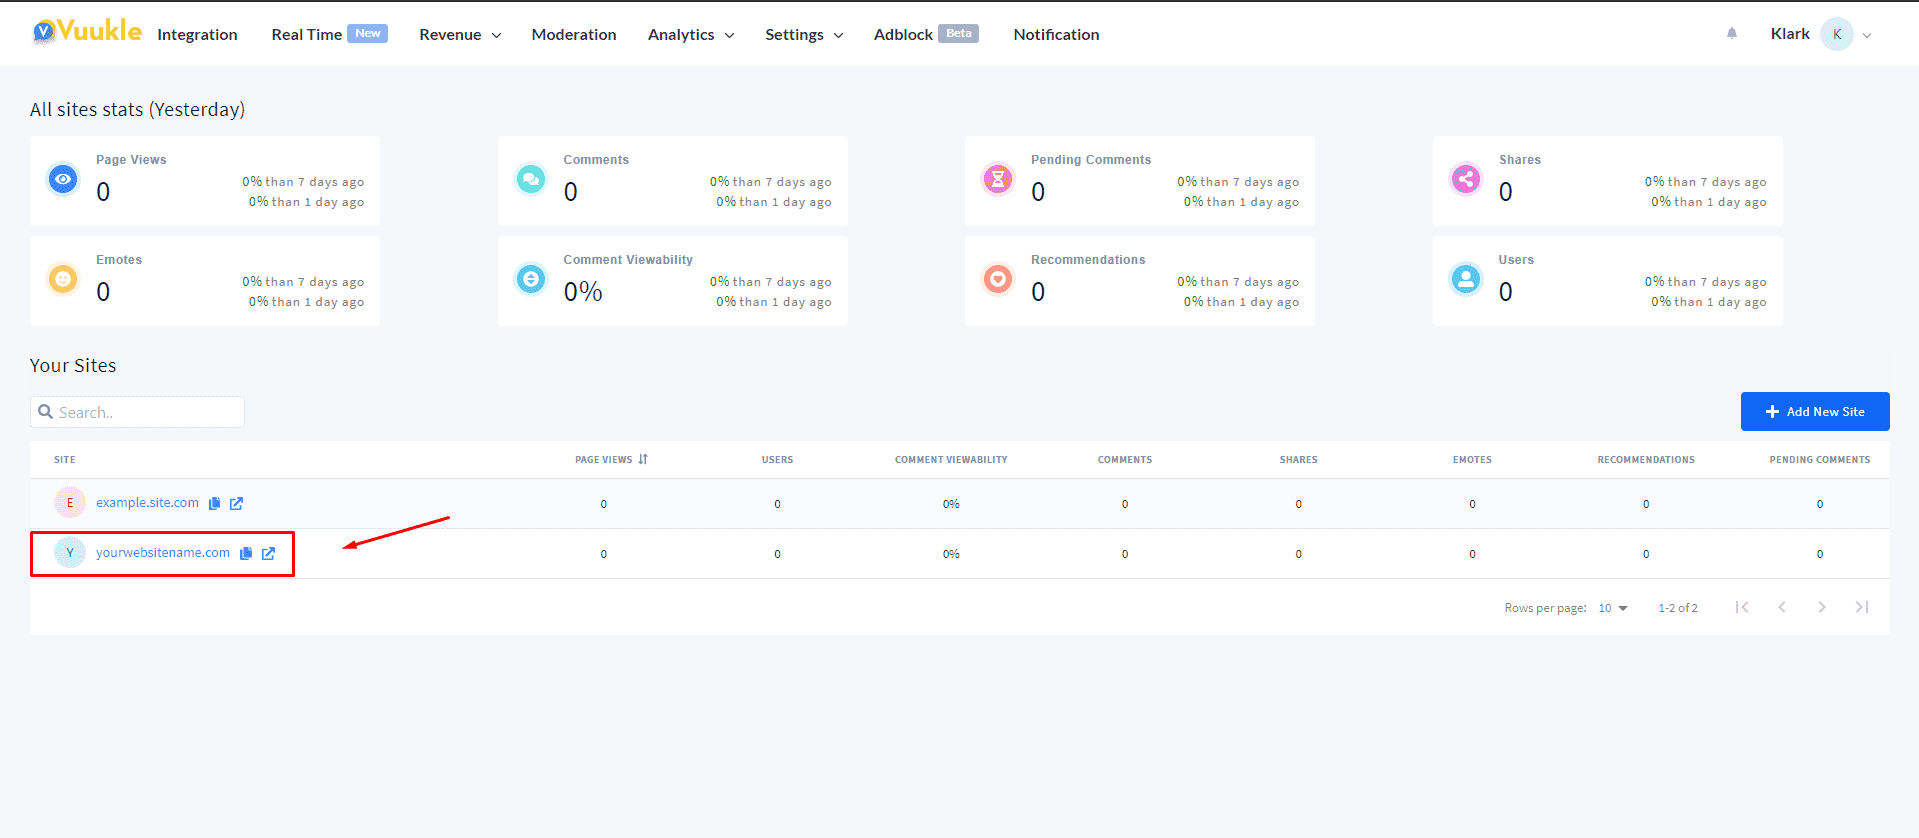Open the Rows per page dropdown
This screenshot has width=1919, height=838.
pos(1613,608)
